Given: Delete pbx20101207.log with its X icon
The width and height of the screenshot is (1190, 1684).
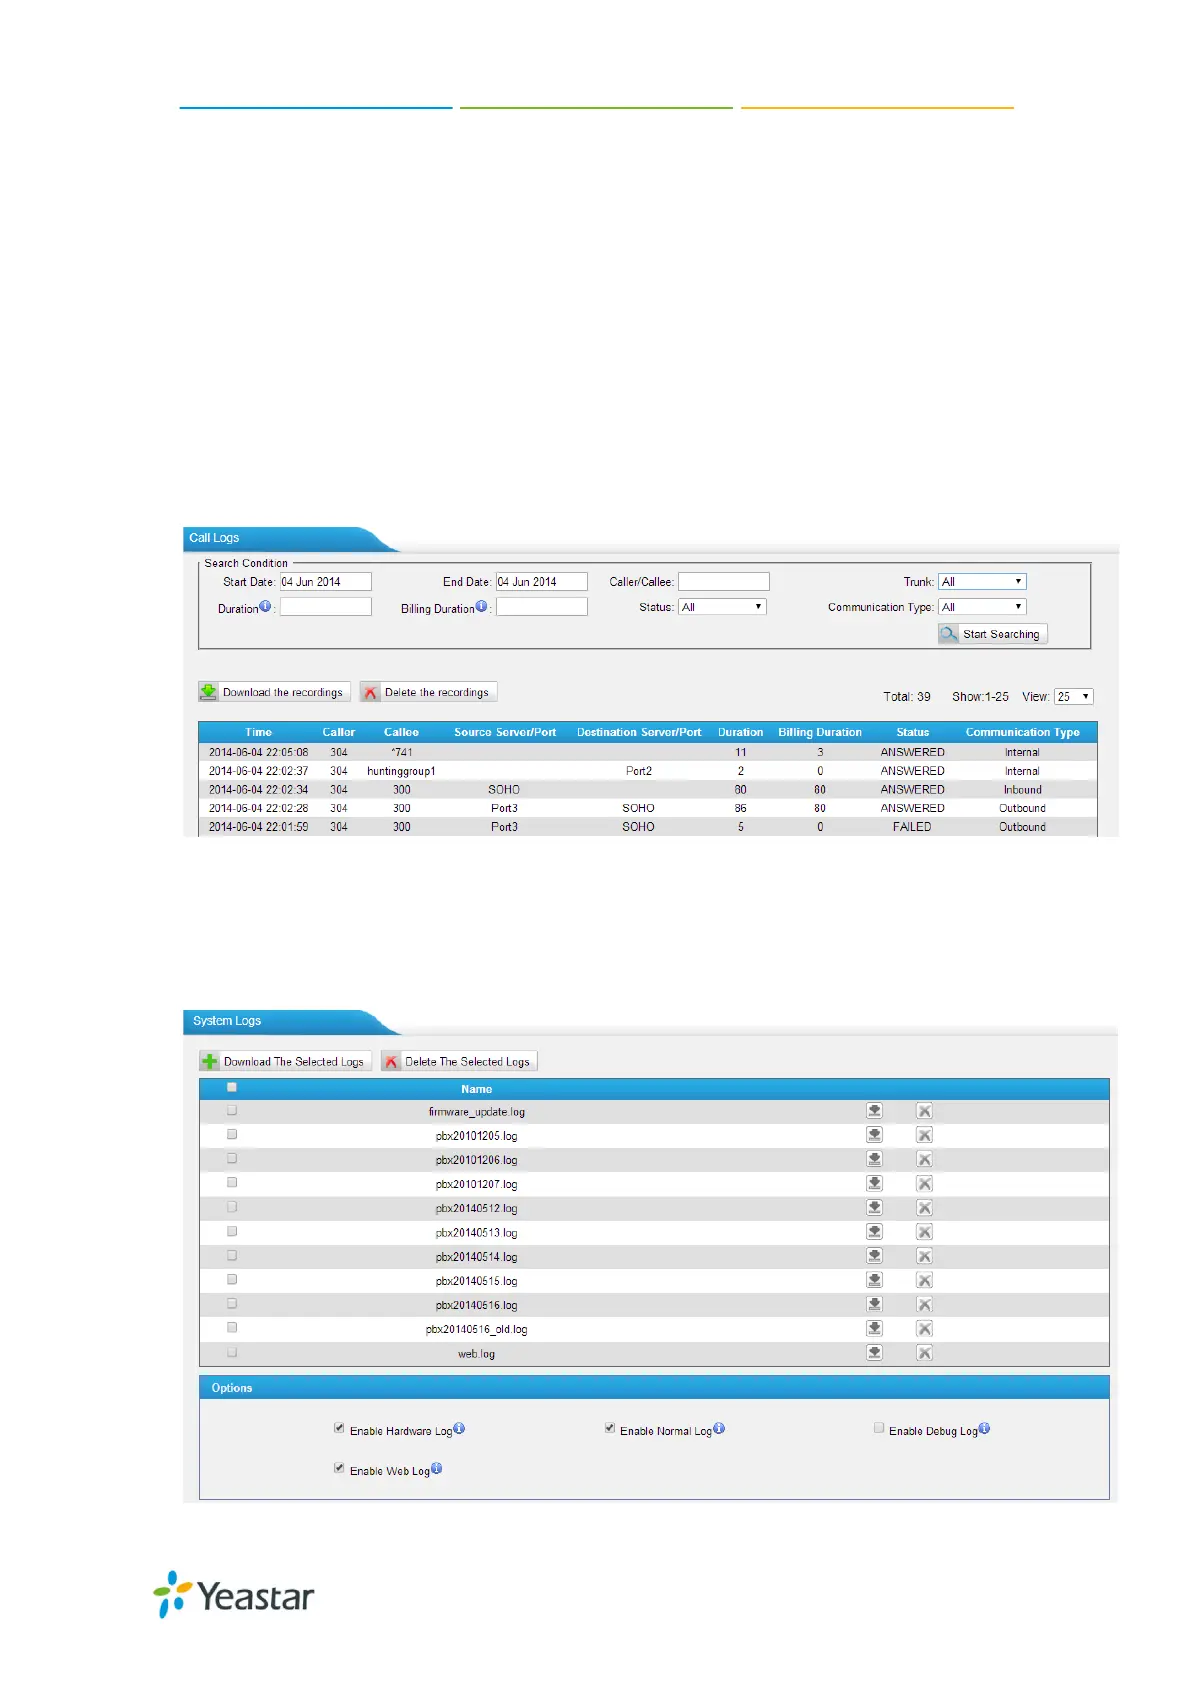Looking at the screenshot, I should (x=925, y=1183).
